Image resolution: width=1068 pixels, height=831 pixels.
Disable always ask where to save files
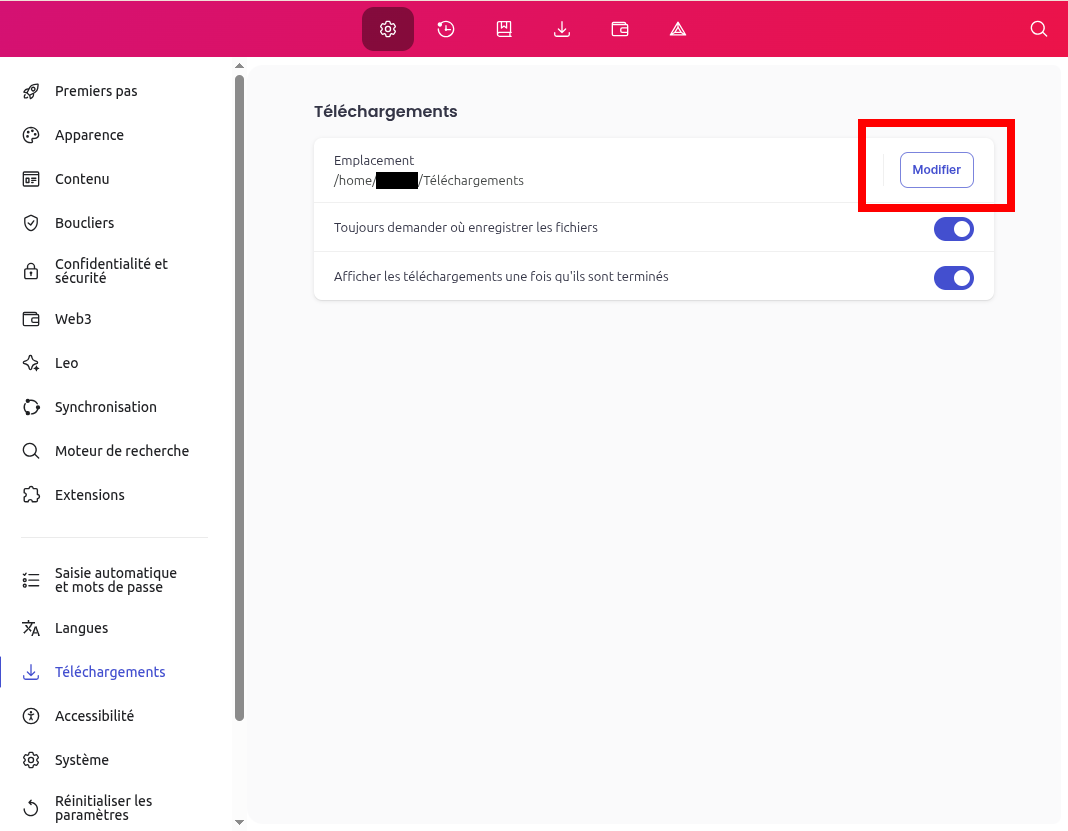953,229
